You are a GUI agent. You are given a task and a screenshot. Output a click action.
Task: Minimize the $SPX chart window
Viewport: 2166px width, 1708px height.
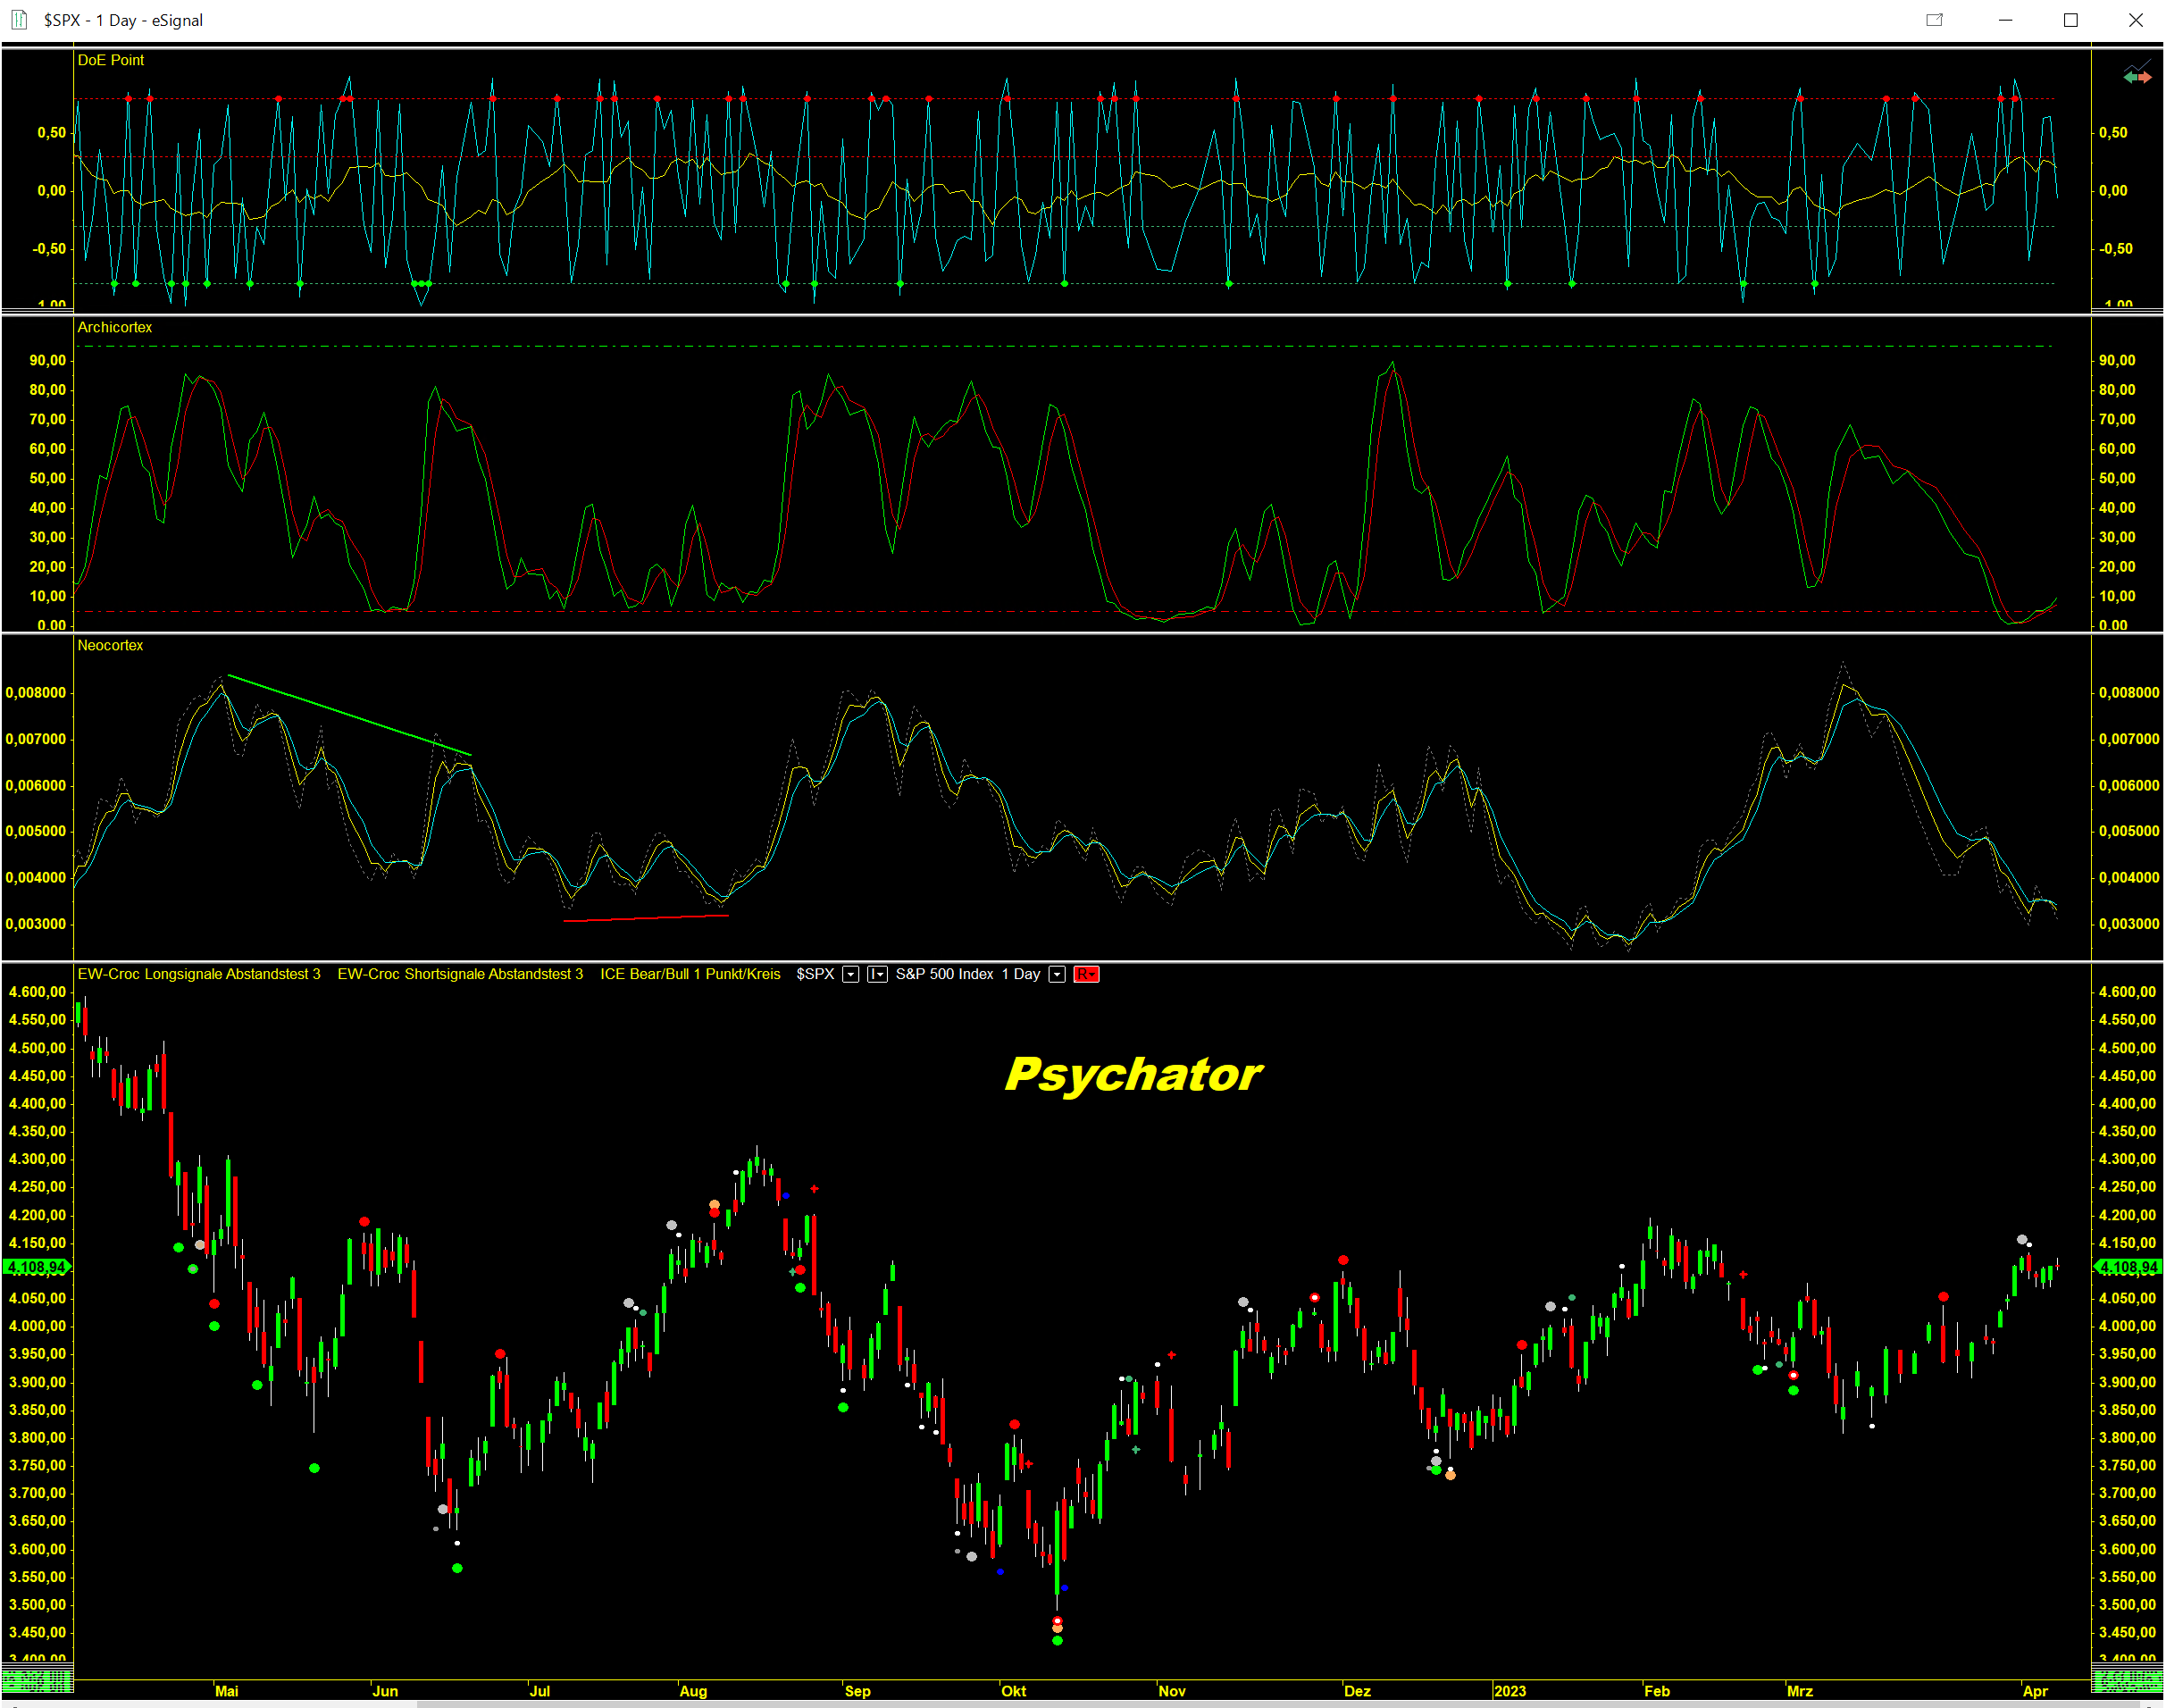click(x=2005, y=20)
